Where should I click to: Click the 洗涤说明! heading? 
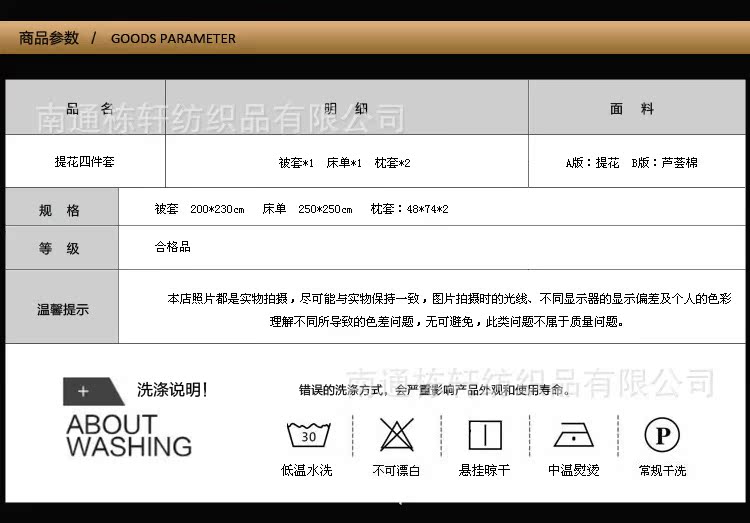click(x=172, y=389)
